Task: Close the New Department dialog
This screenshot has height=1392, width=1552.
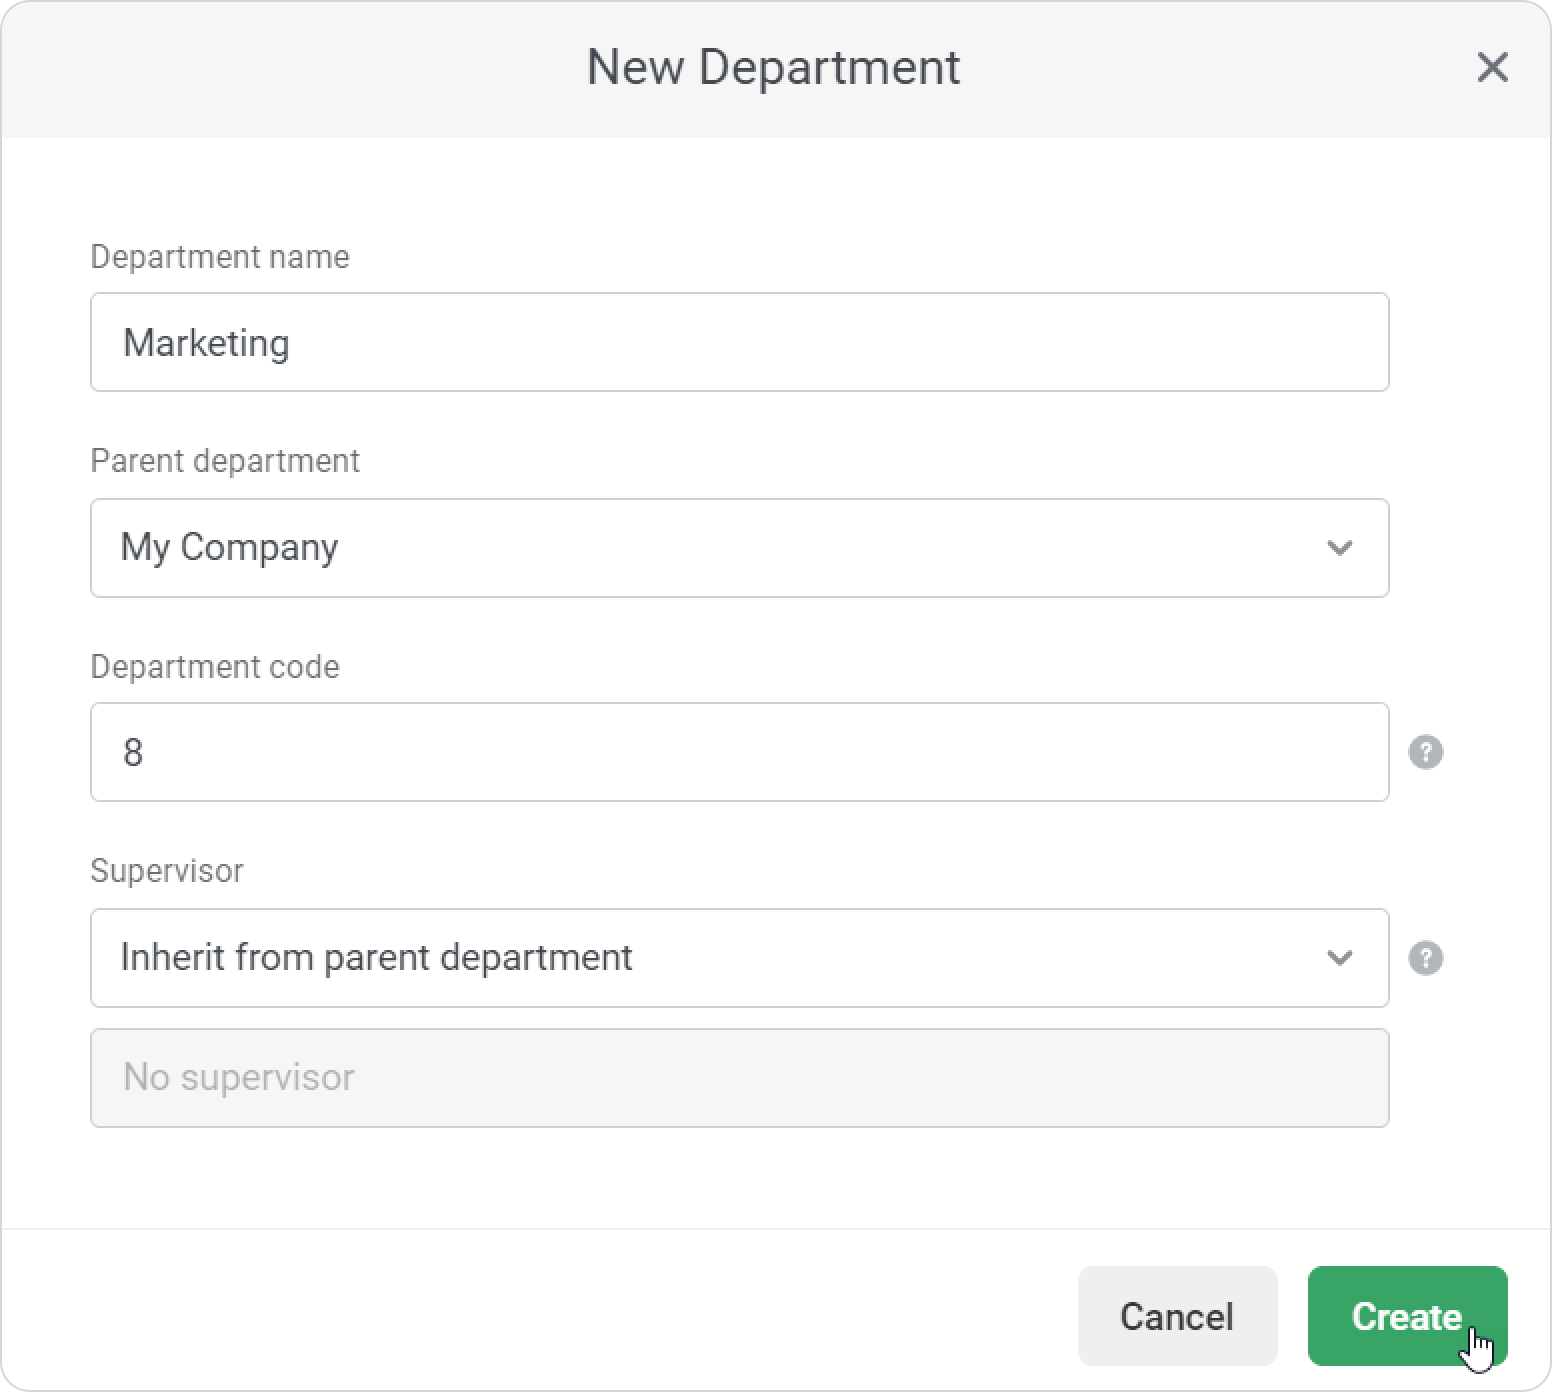Action: [x=1492, y=68]
